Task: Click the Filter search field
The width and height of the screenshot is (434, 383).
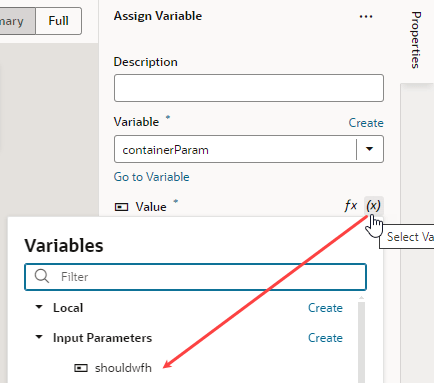Action: [x=195, y=277]
